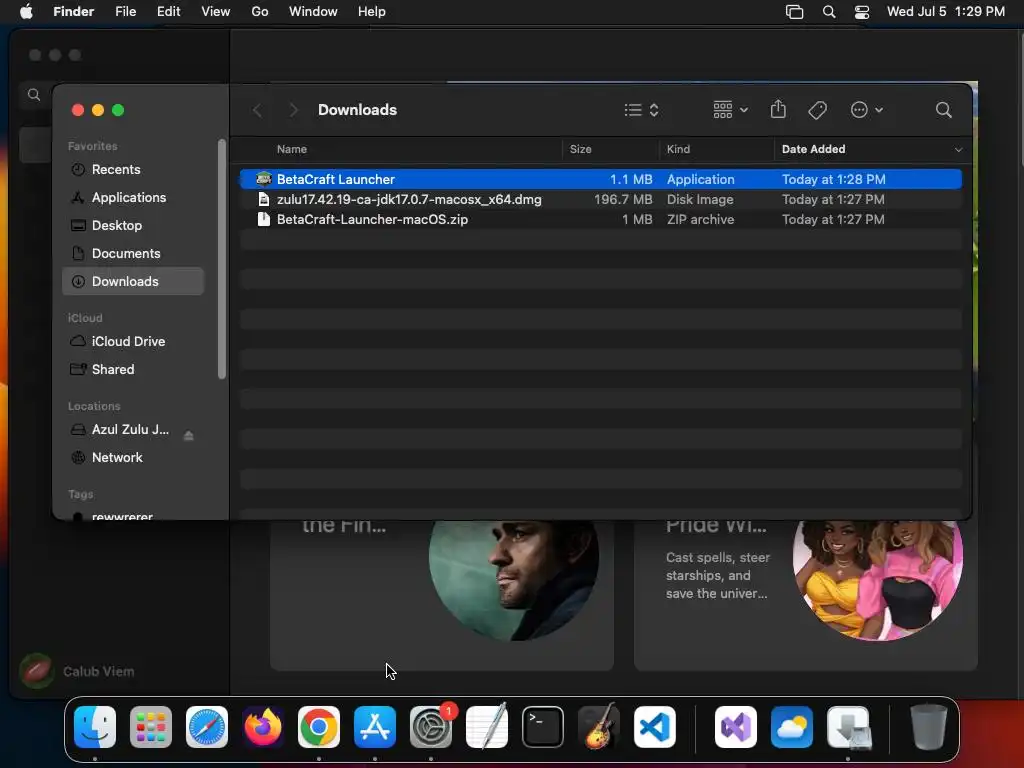Eject the Azul Zulu volume

(189, 436)
